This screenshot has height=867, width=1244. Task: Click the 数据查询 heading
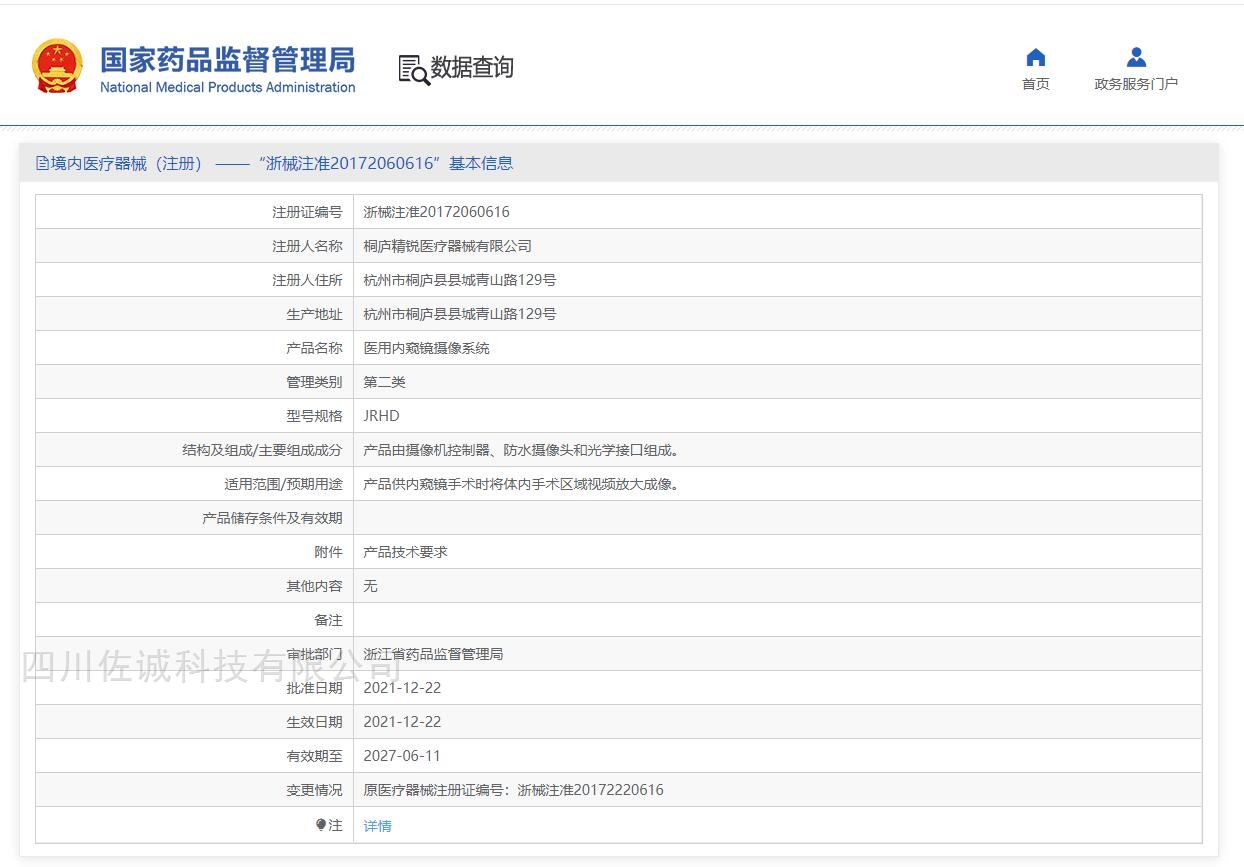pos(472,67)
